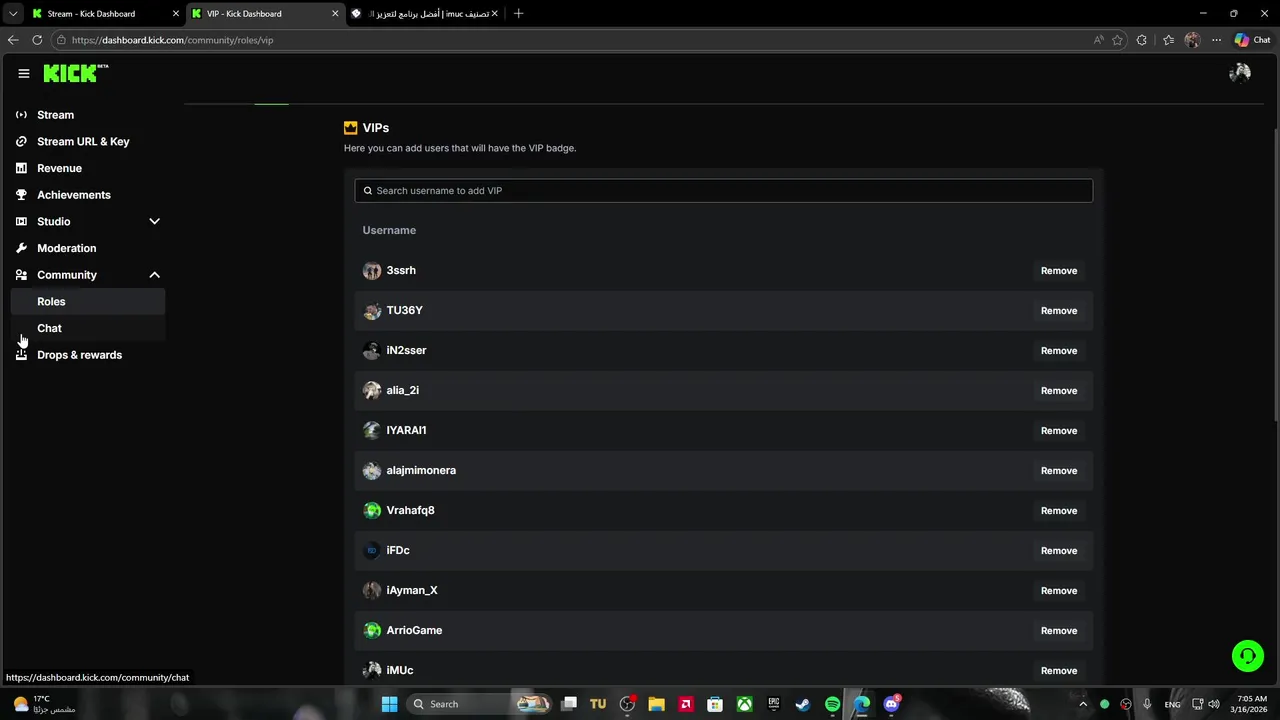Image resolution: width=1280 pixels, height=720 pixels.
Task: Open Epic Games Launcher from taskbar
Action: pyautogui.click(x=774, y=704)
